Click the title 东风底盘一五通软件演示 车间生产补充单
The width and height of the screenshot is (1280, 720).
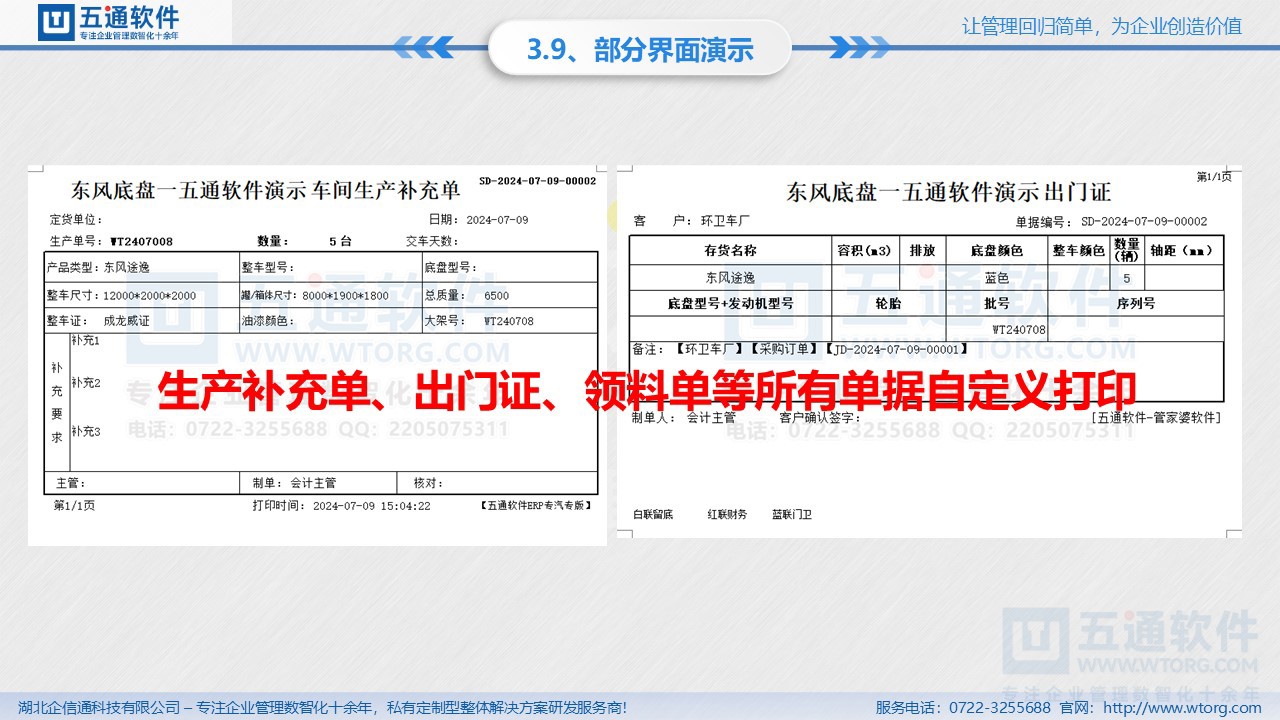pos(265,191)
